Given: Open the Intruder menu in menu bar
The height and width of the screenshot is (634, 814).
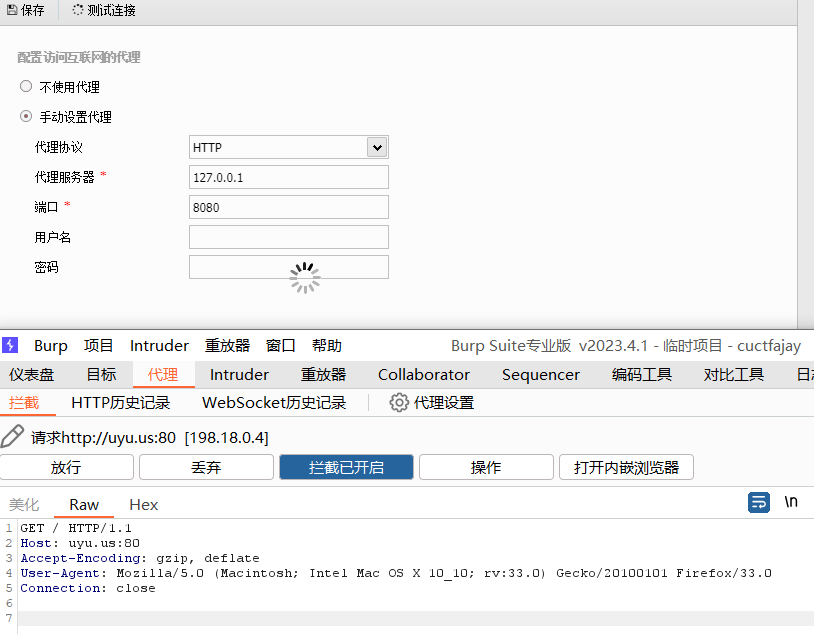Looking at the screenshot, I should pos(159,346).
